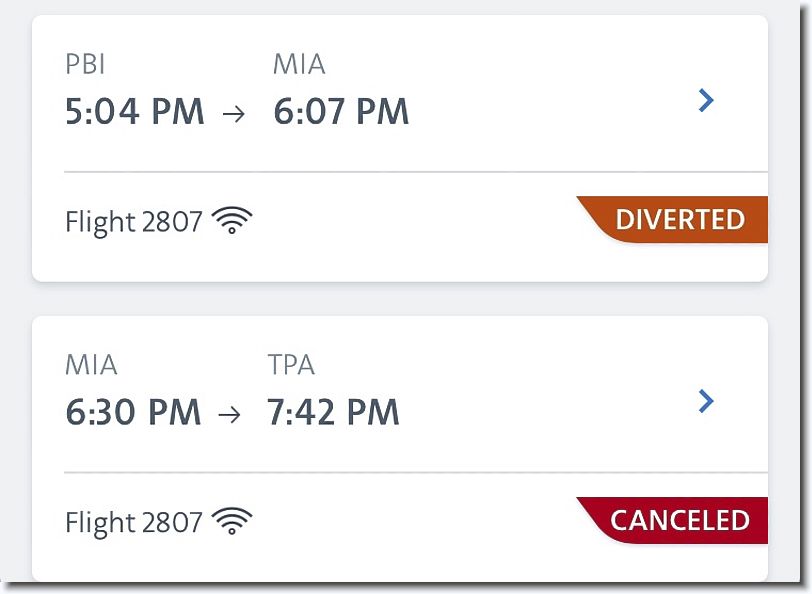Click Flight 2807 label in canceled card
812x594 pixels.
(x=134, y=522)
